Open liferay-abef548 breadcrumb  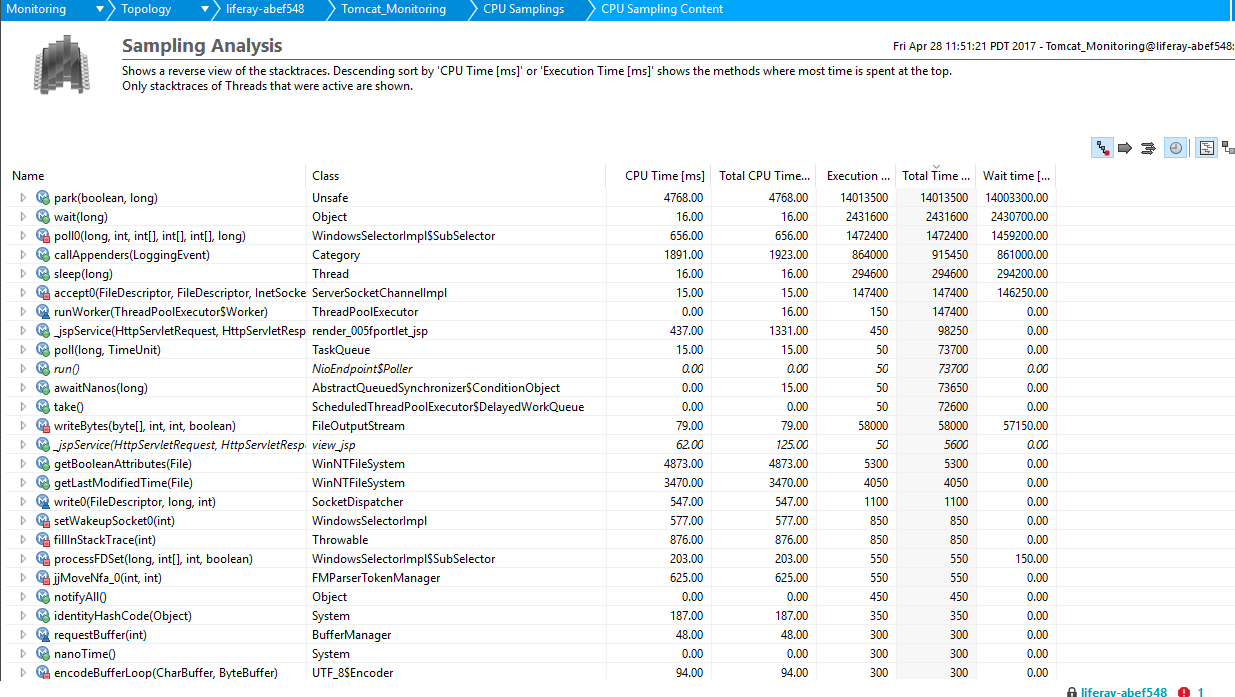coord(264,9)
